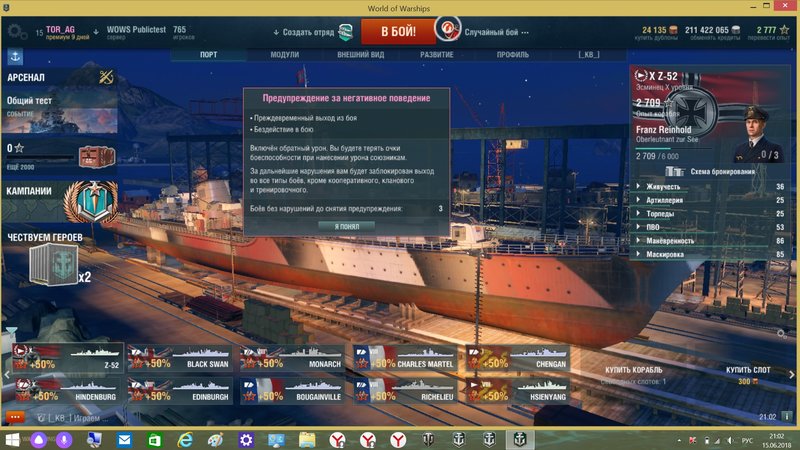The height and width of the screenshot is (450, 800).
Task: Expand the Манёвренность parameters
Action: [710, 241]
